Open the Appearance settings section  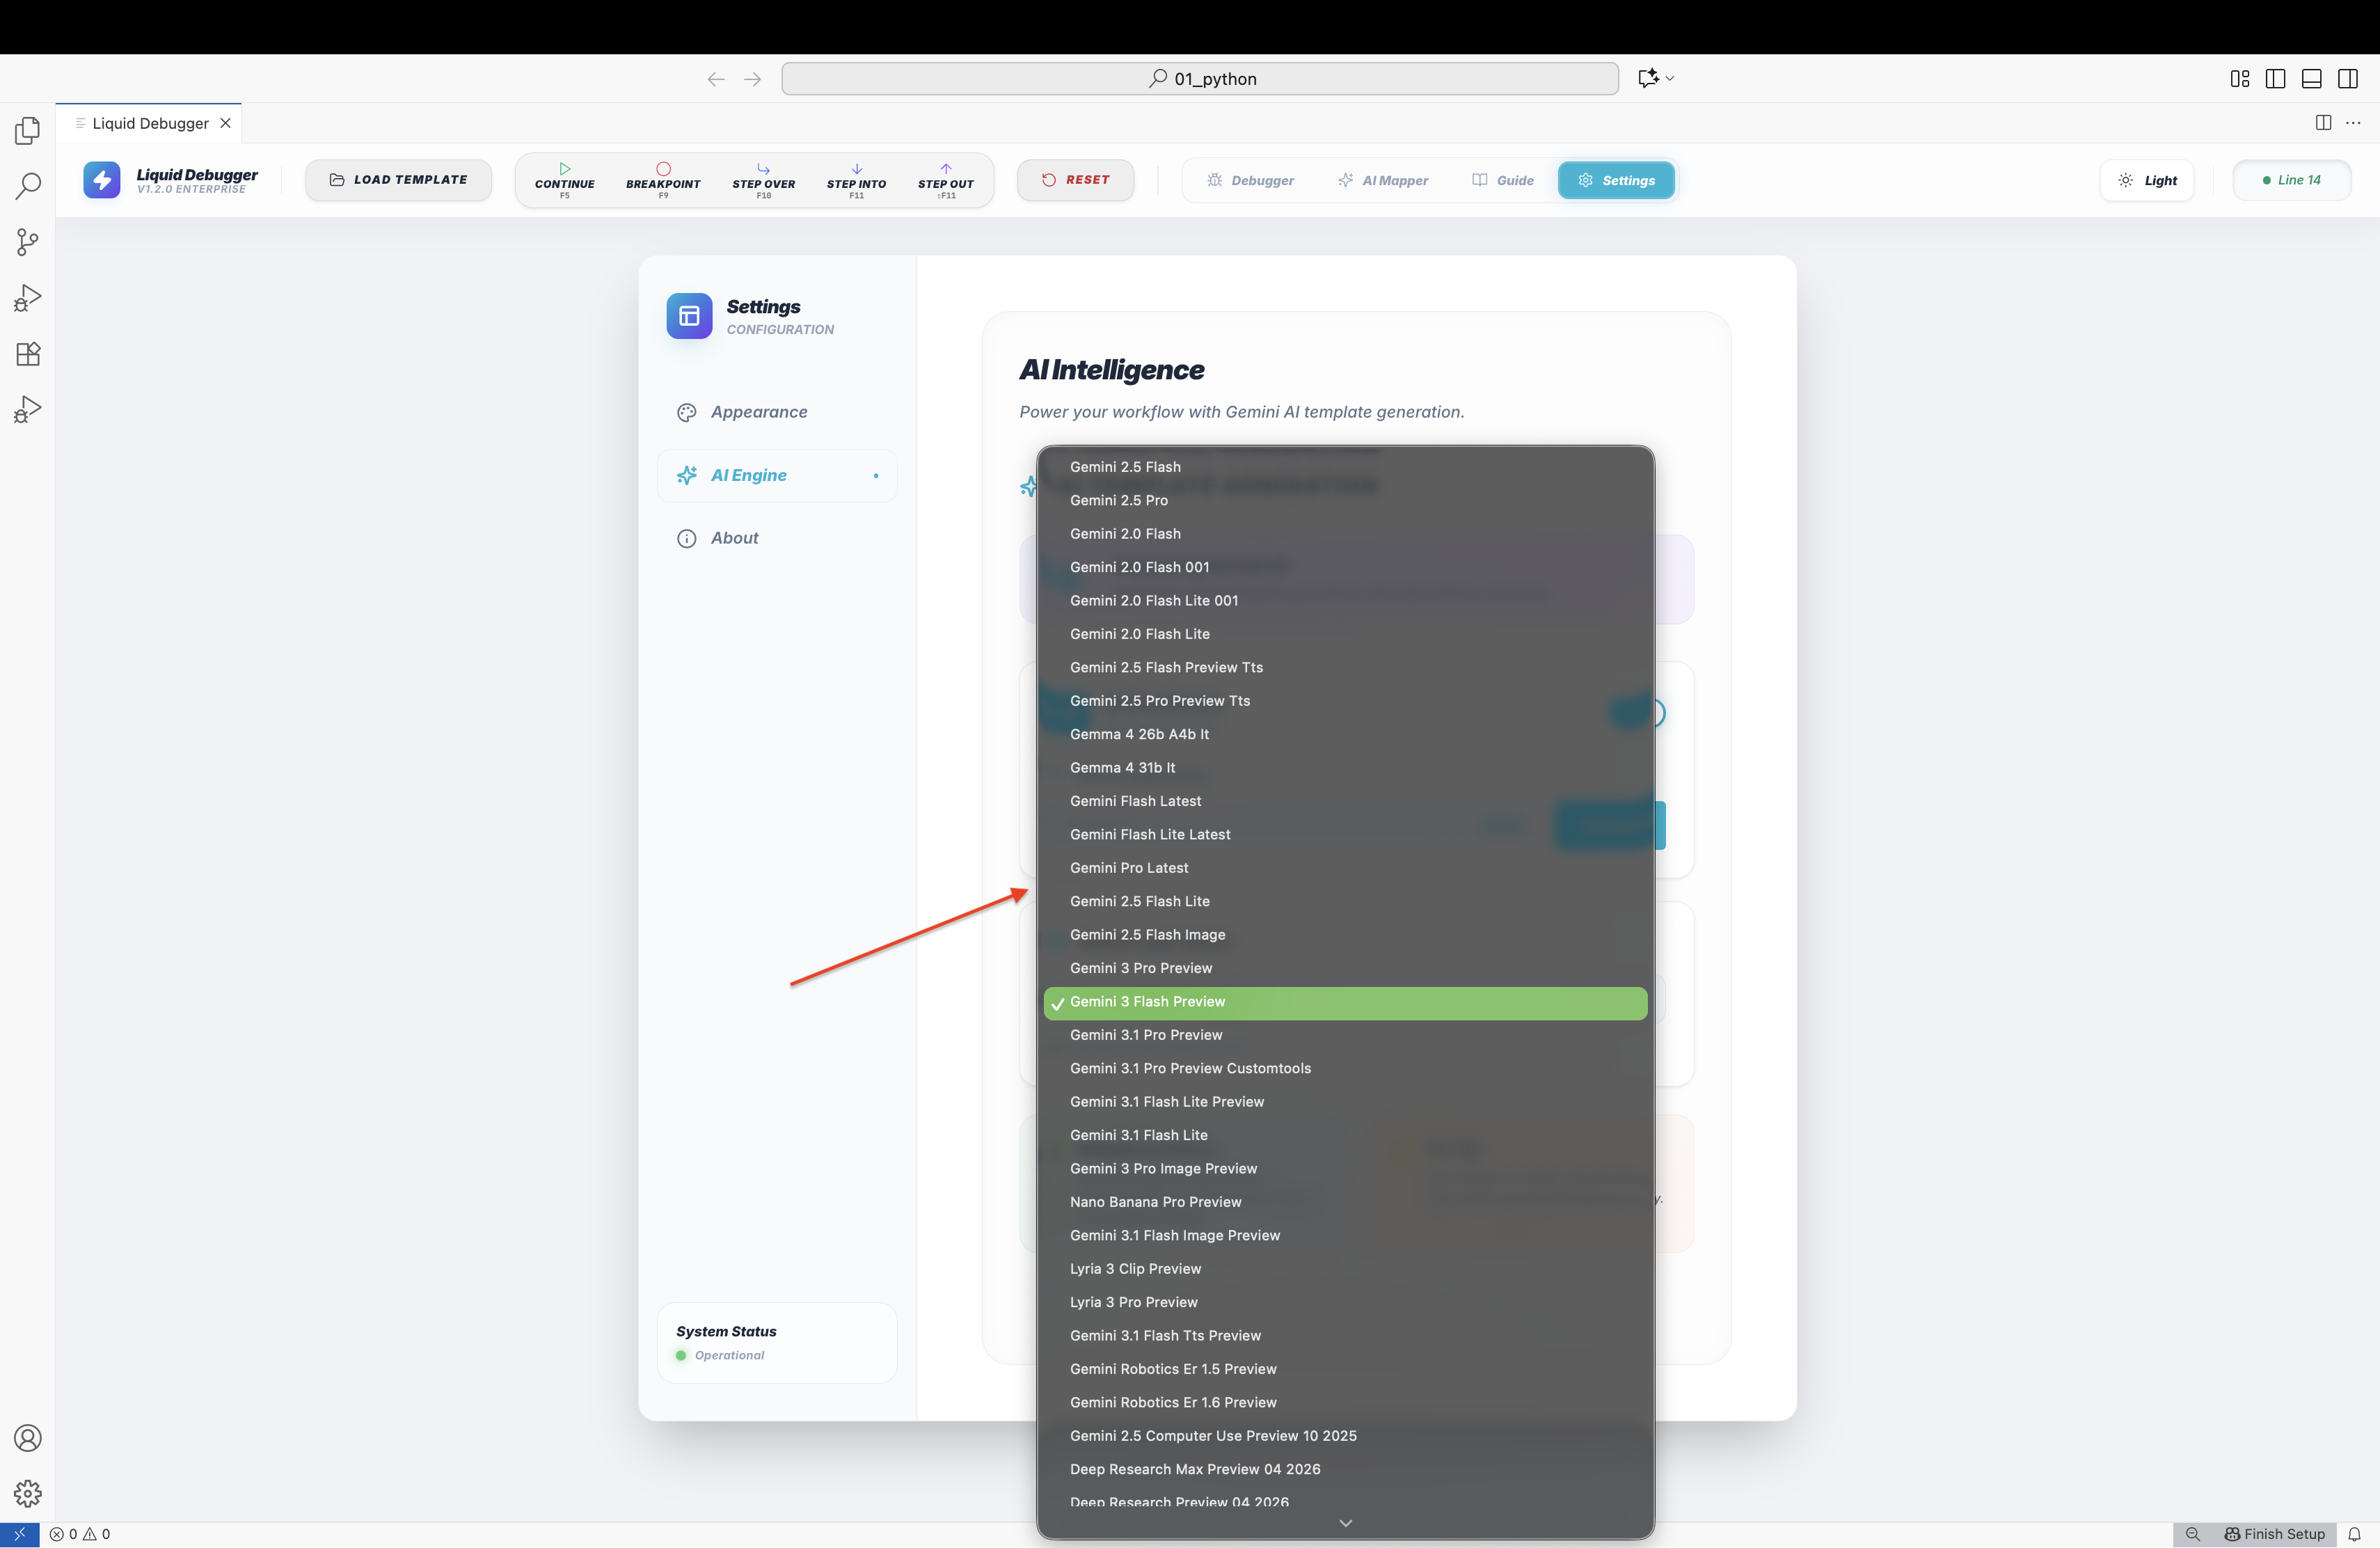[x=777, y=412]
